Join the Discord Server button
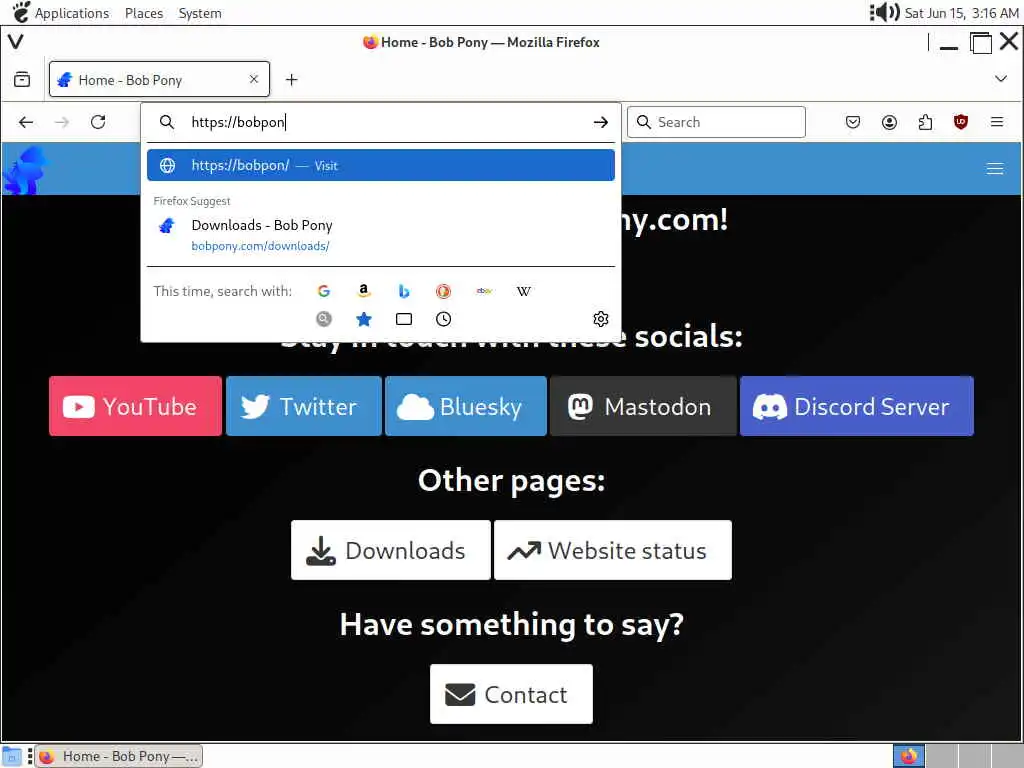 click(x=857, y=406)
